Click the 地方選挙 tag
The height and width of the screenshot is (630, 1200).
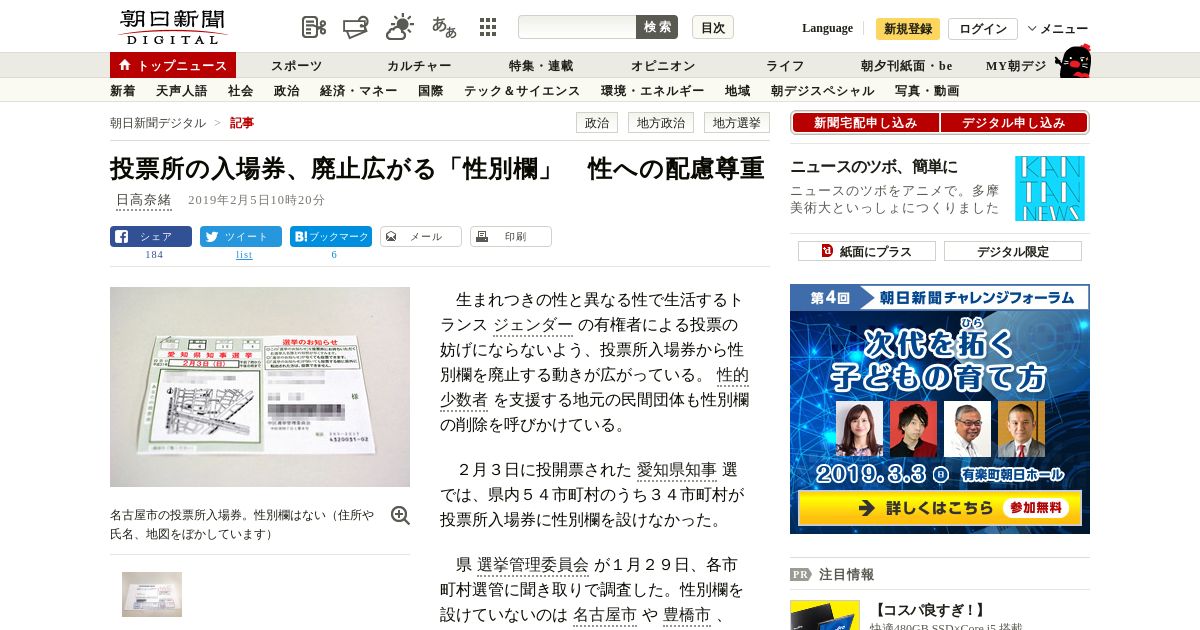(737, 123)
